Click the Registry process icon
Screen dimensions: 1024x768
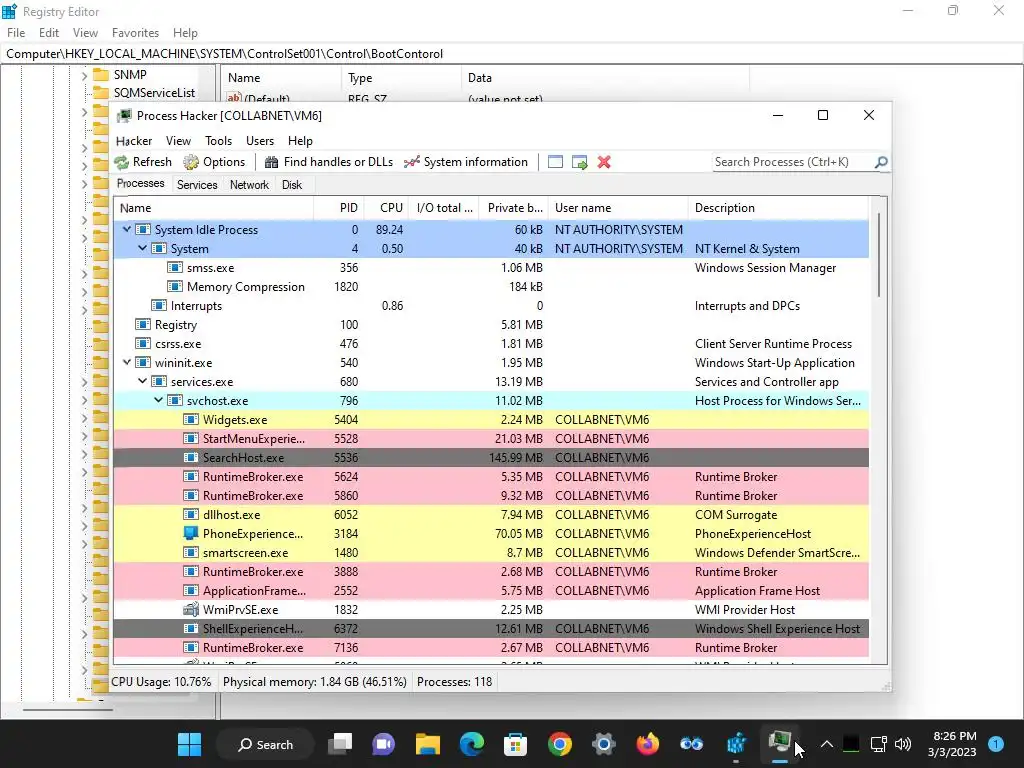point(142,325)
